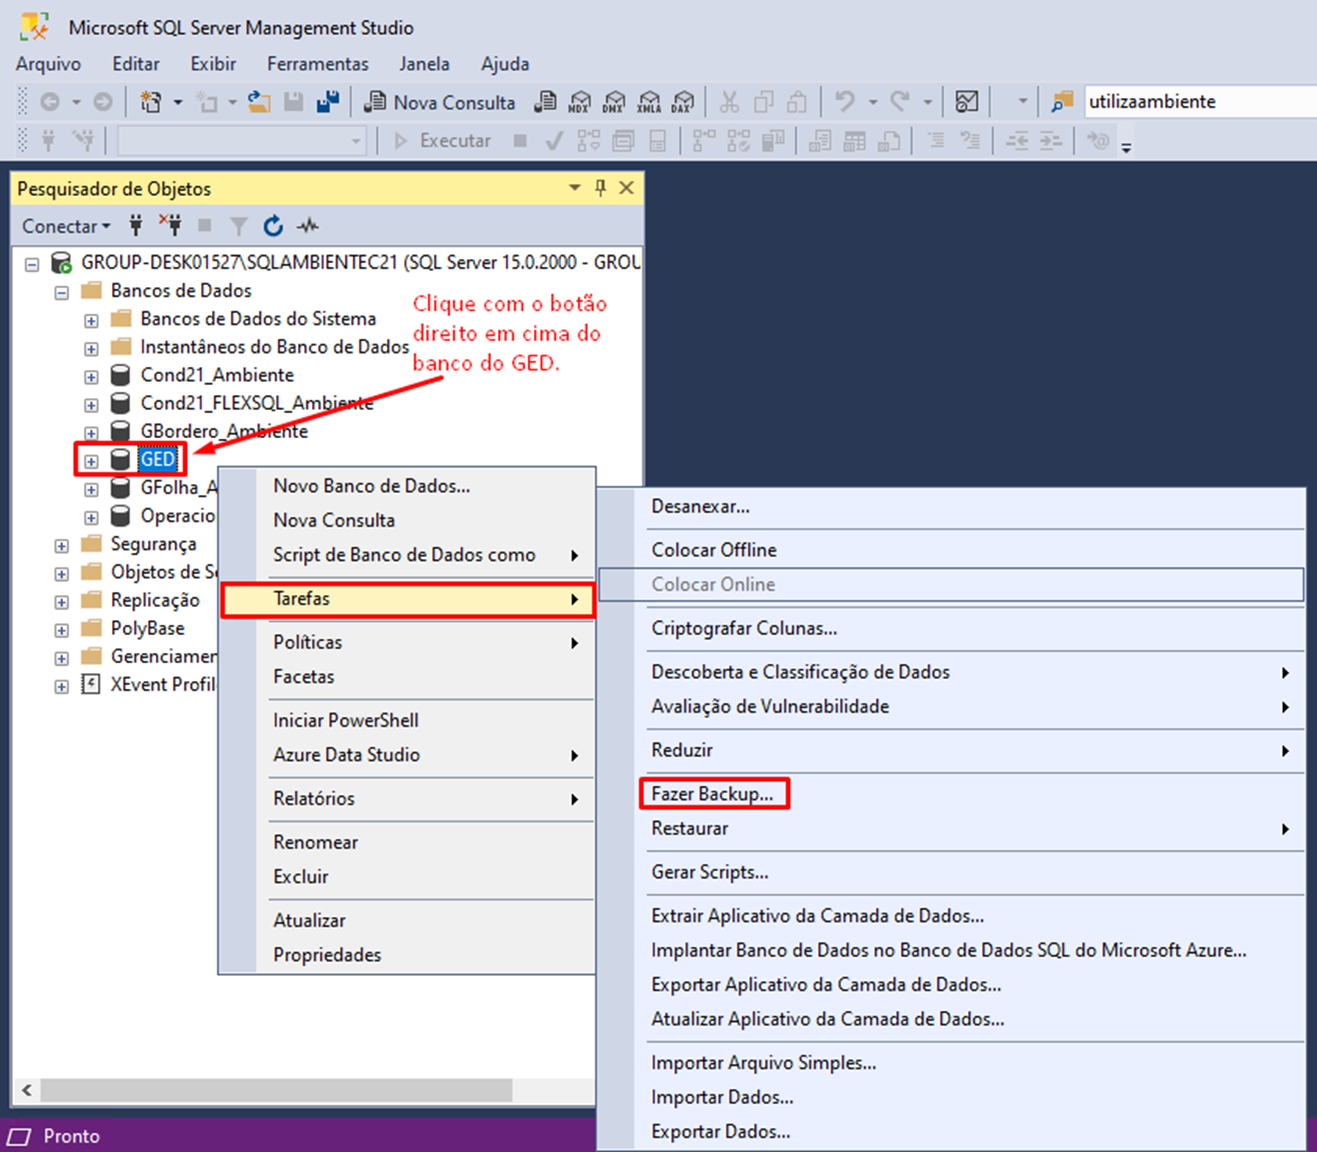Click the new item toolbar icon
Viewport: 1317px width, 1152px height.
click(151, 102)
